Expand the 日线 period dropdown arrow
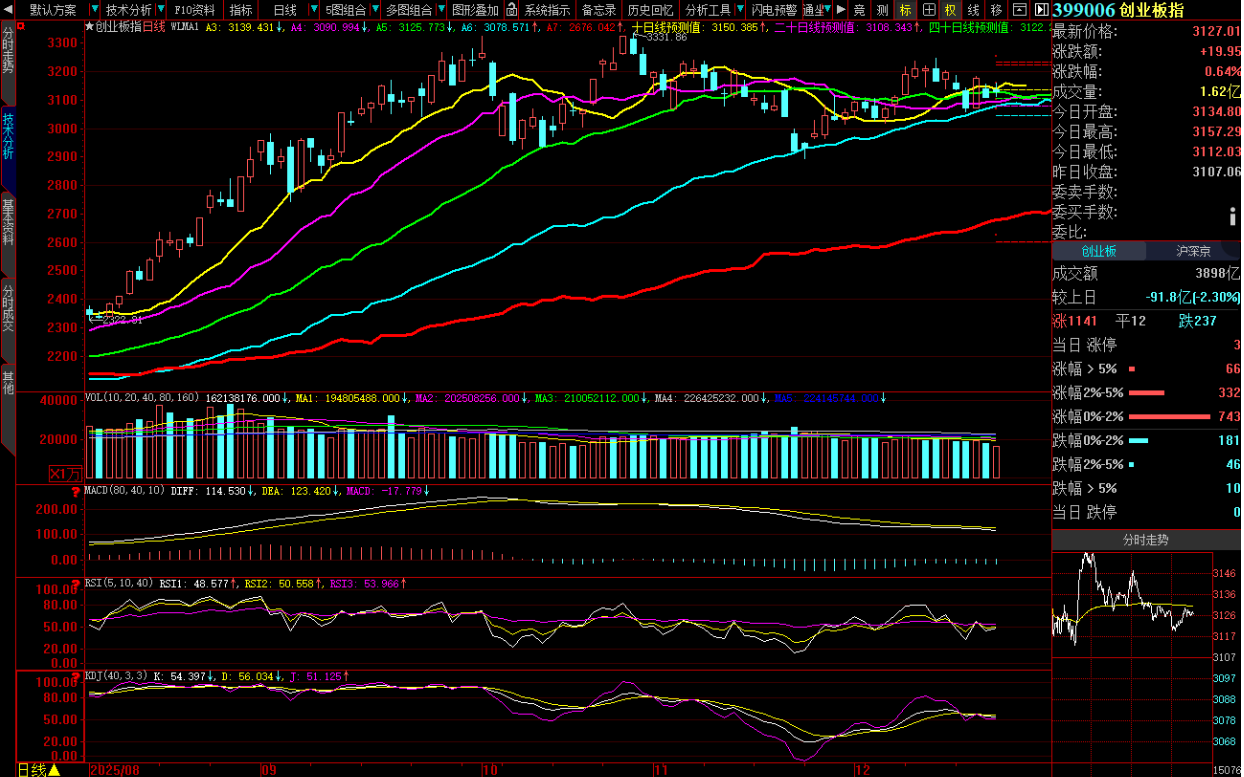 point(312,10)
